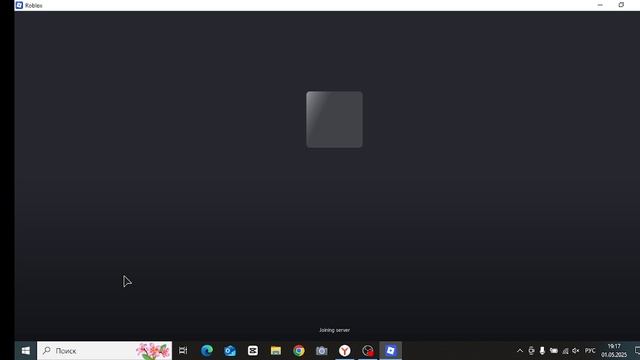This screenshot has height=360, width=640.
Task: Launch Google Chrome from the taskbar
Action: click(x=299, y=351)
